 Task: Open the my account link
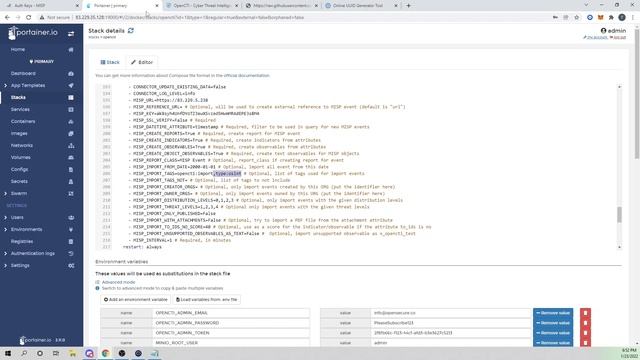pos(596,38)
